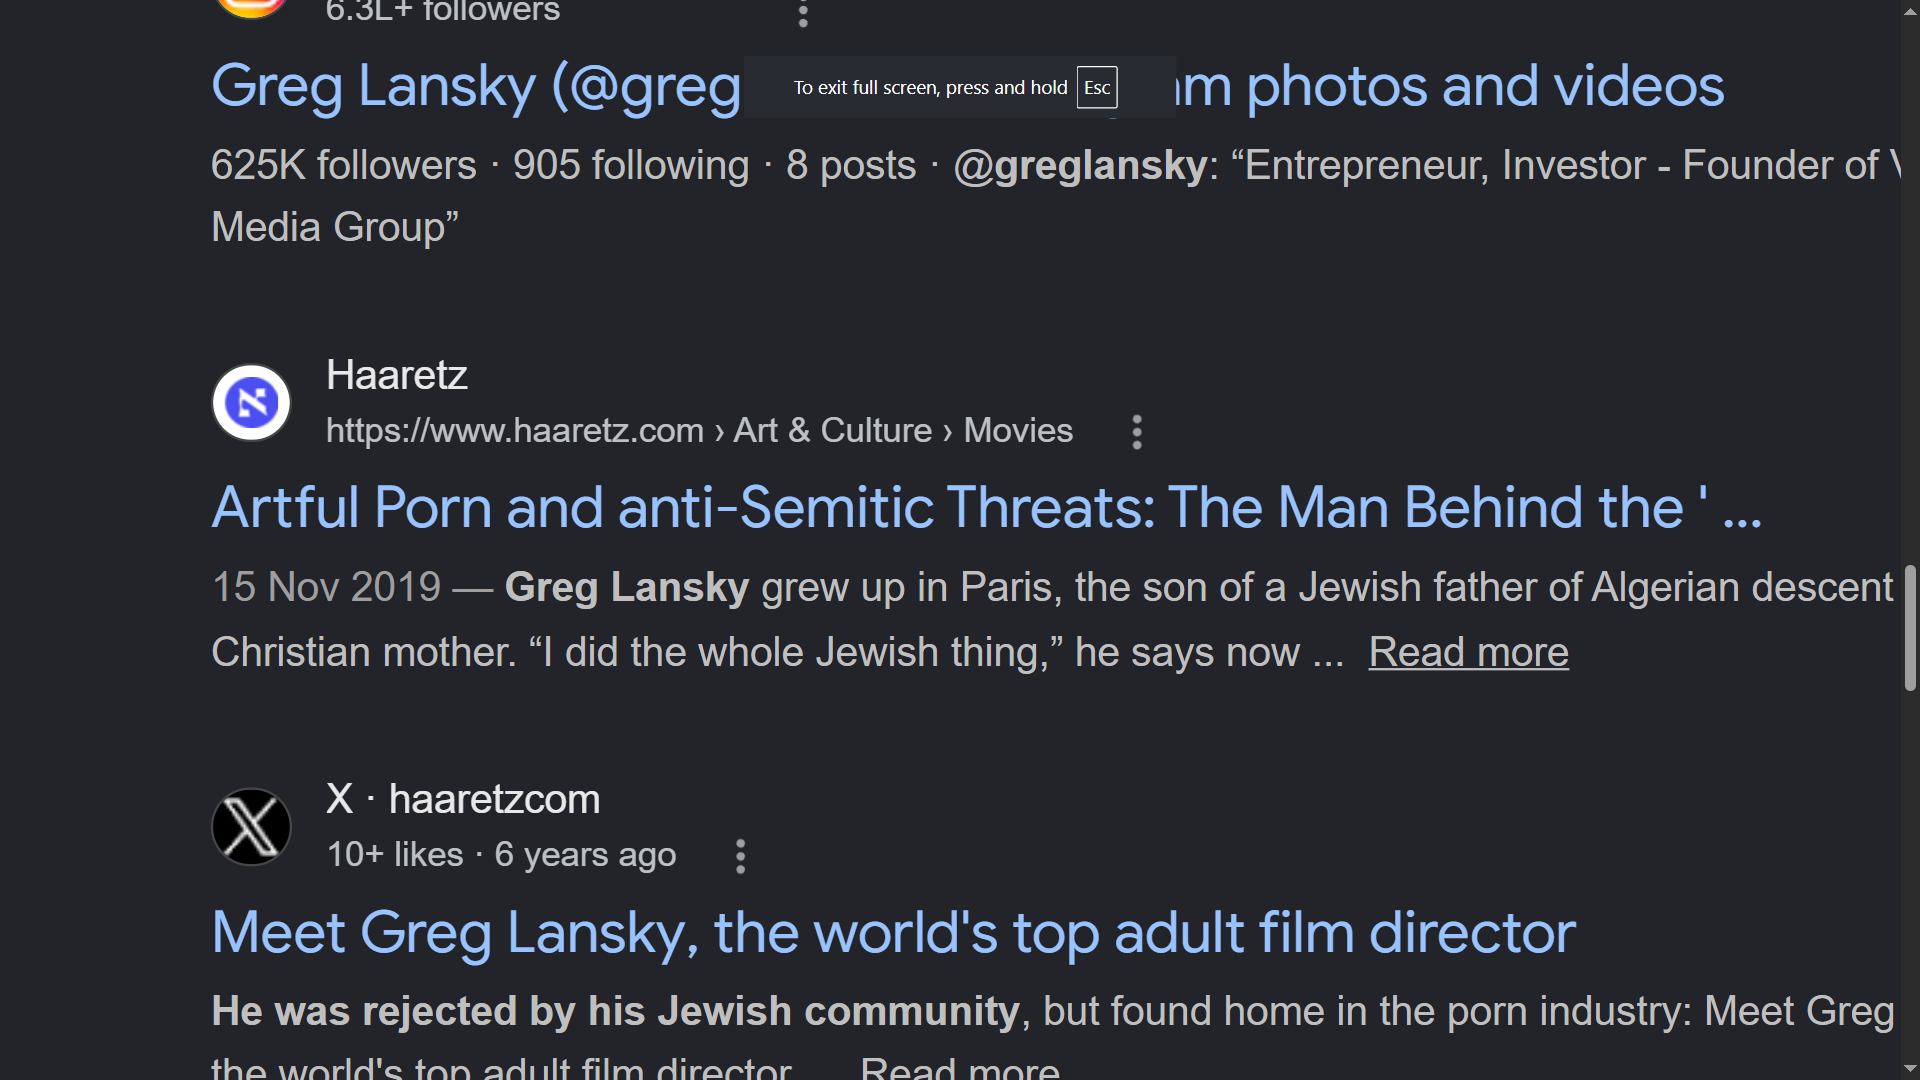1920x1080 pixels.
Task: Open more options for Instagram result
Action: pyautogui.click(x=802, y=13)
